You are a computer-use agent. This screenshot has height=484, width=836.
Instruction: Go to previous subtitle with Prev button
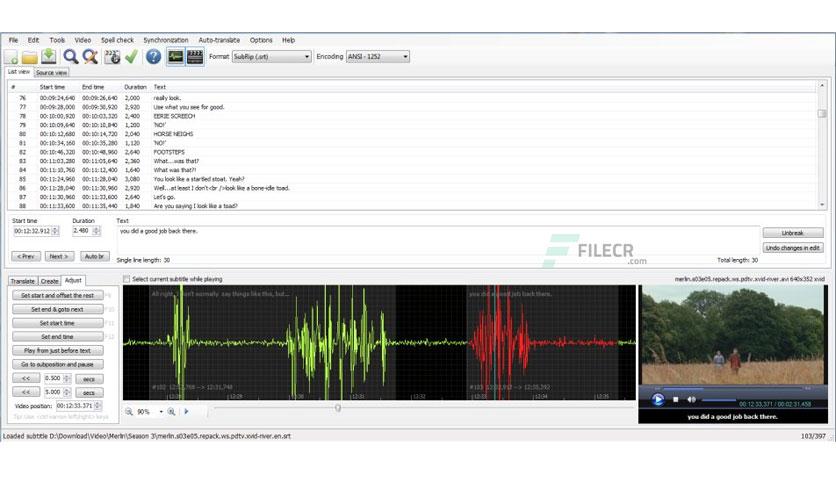tap(26, 256)
